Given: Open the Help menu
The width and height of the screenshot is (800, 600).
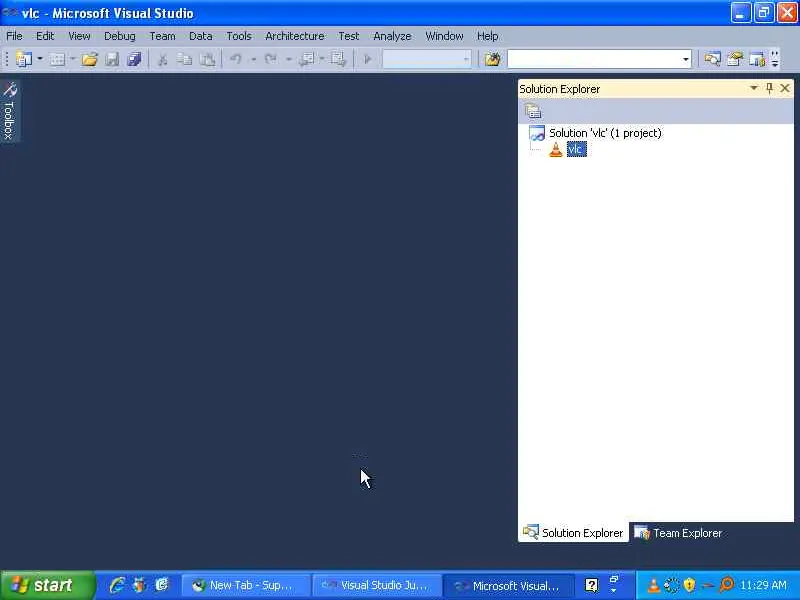Looking at the screenshot, I should pyautogui.click(x=487, y=36).
